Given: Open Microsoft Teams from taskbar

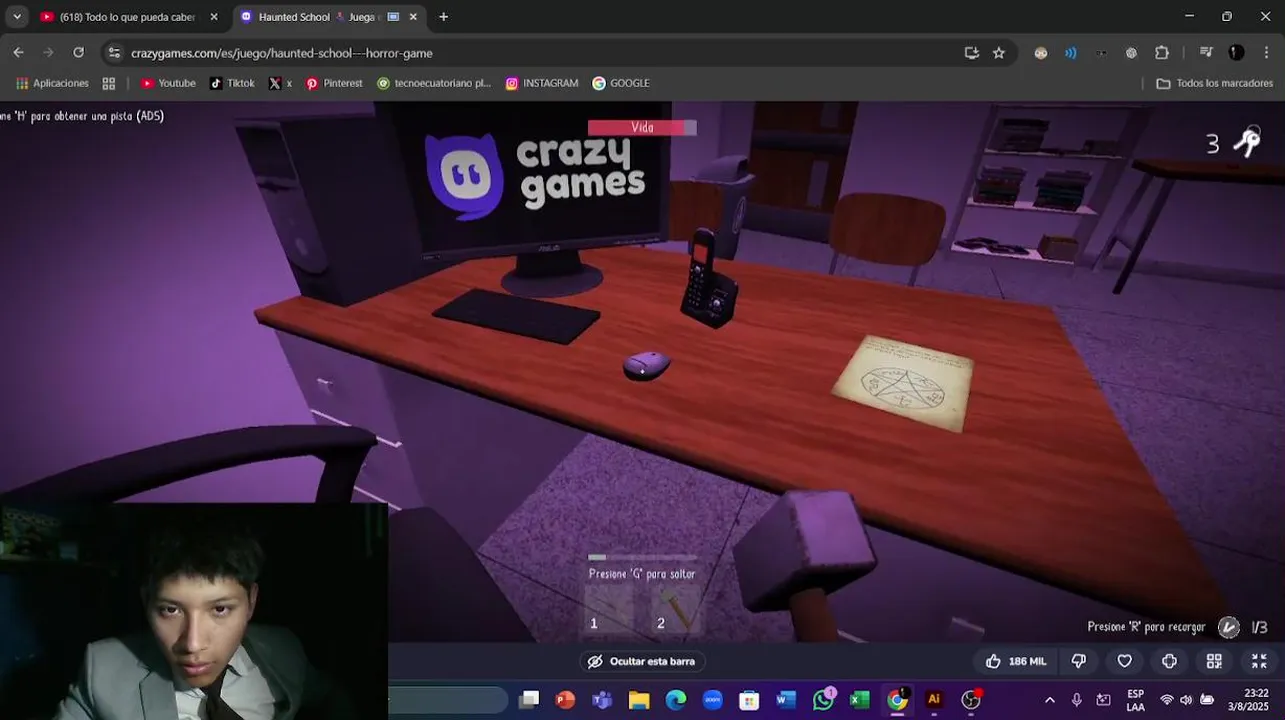Looking at the screenshot, I should [x=602, y=700].
